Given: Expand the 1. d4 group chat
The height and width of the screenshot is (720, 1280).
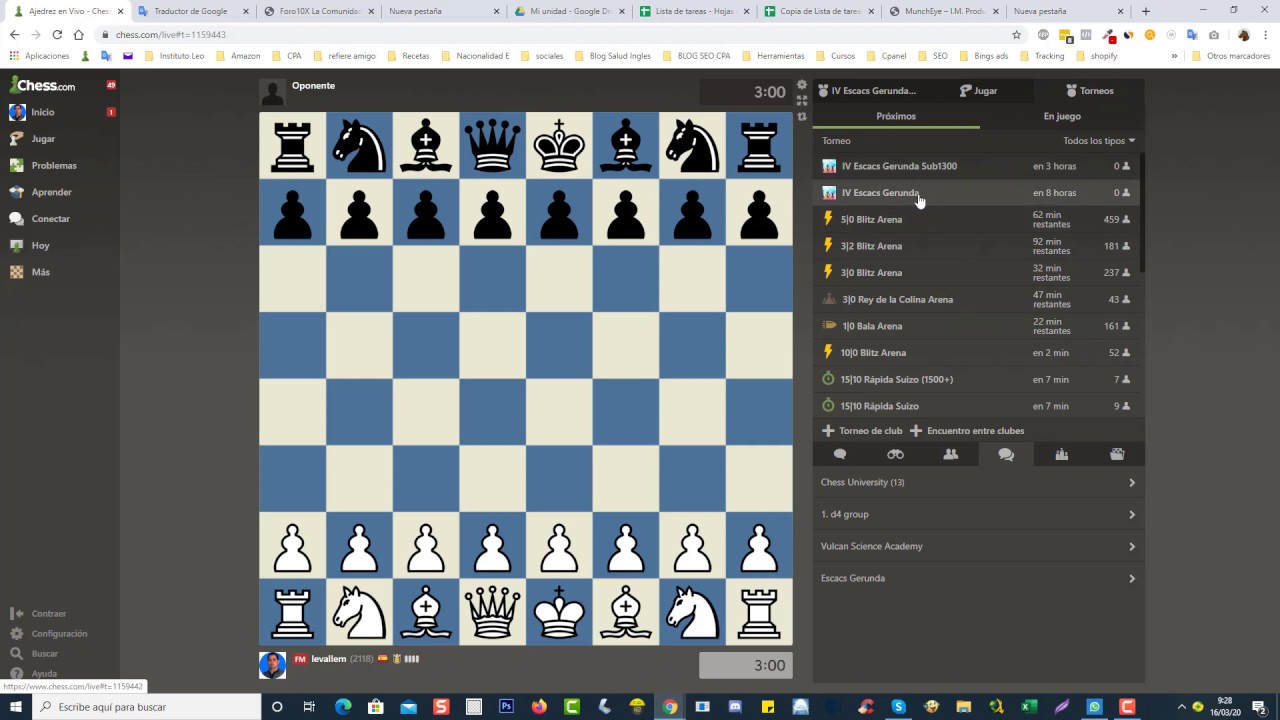Looking at the screenshot, I should (x=978, y=514).
